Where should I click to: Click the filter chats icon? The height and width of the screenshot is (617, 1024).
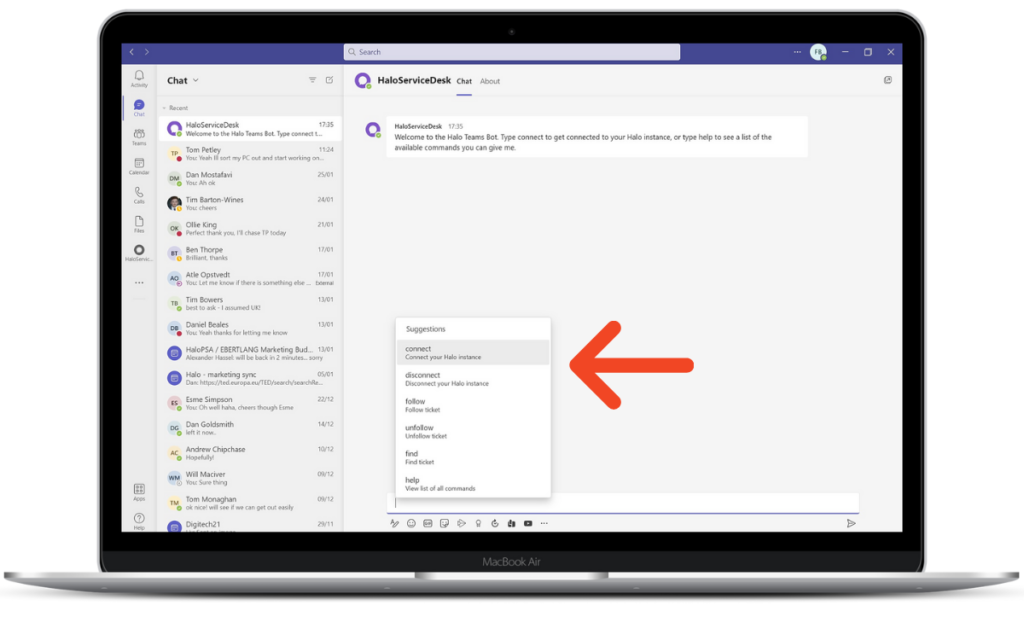click(x=312, y=80)
